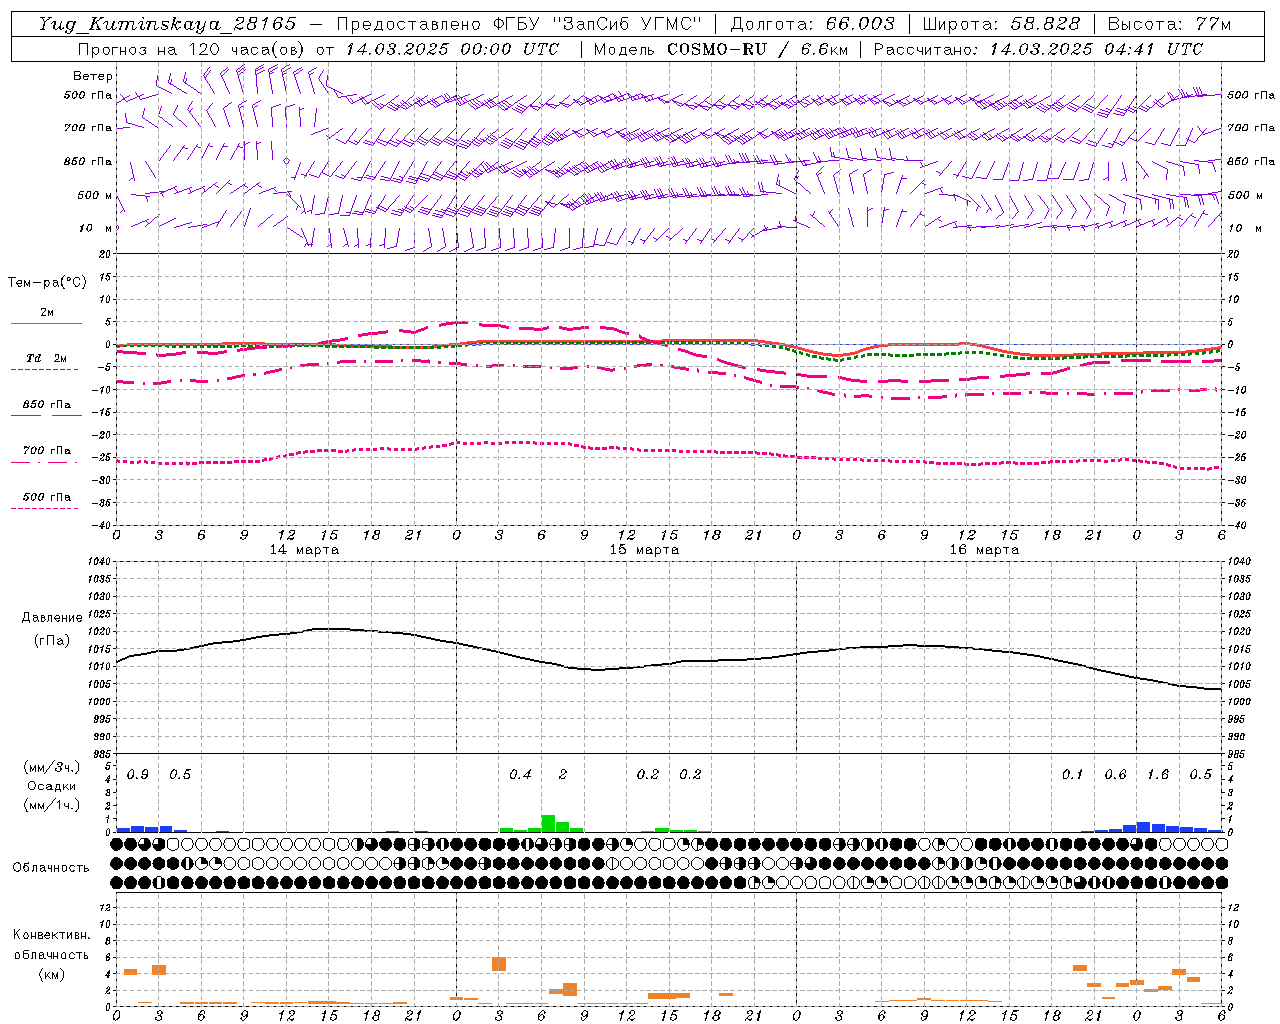This screenshot has width=1280, height=1024.
Task: Click the 1.6 precipitation amount value
Action: pyautogui.click(x=1158, y=775)
